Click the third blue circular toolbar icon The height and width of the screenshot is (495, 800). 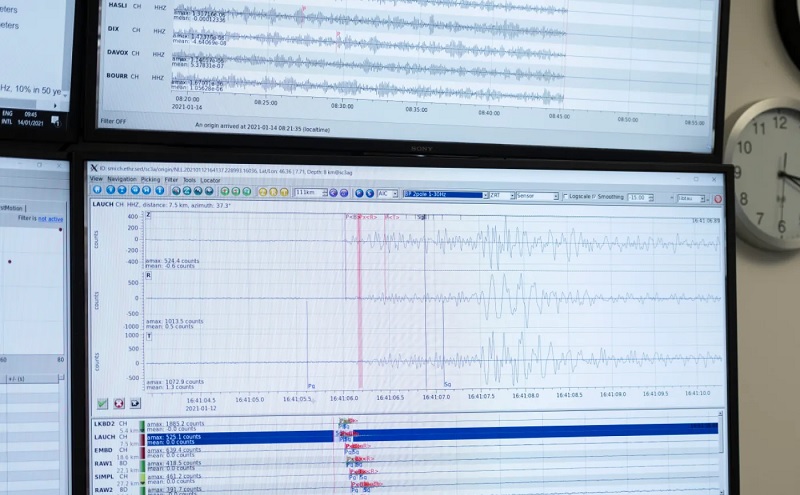click(122, 190)
